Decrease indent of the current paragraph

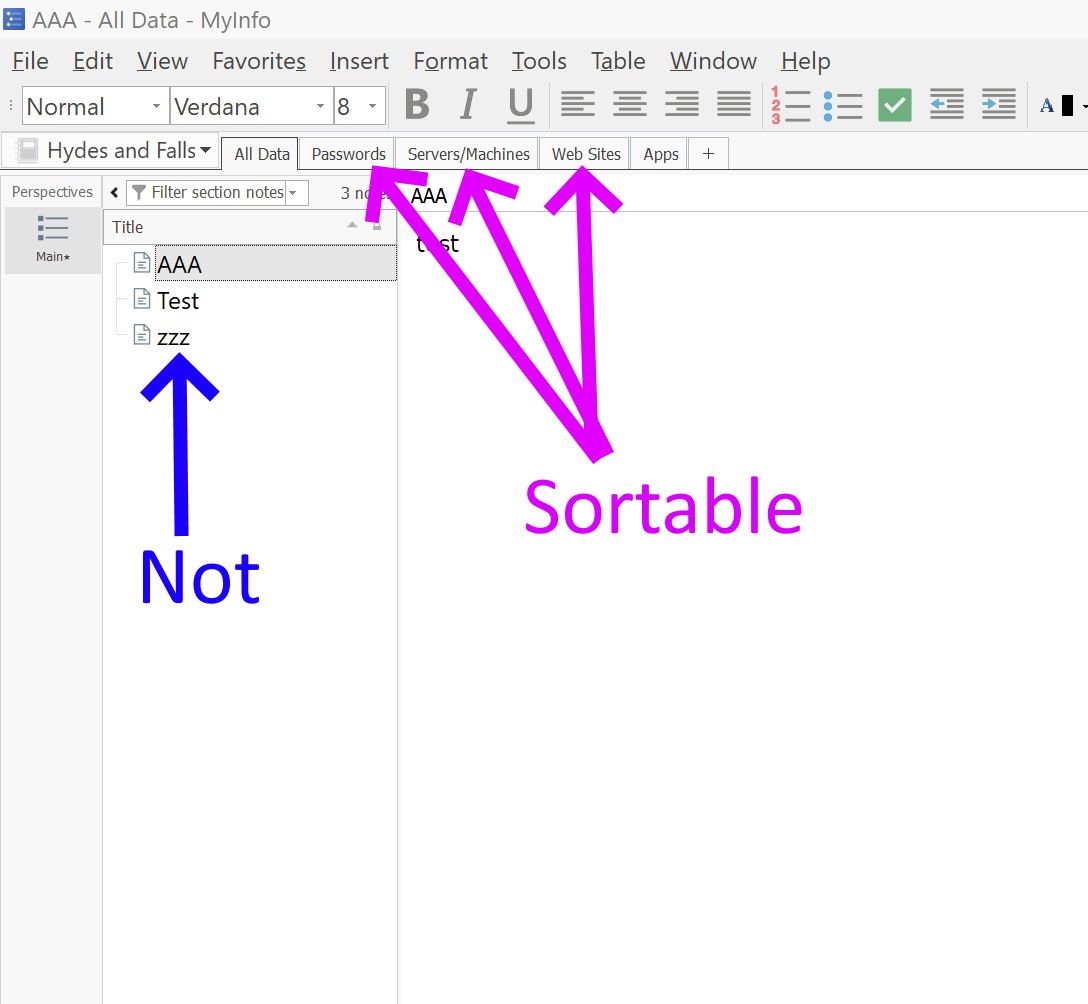(946, 105)
